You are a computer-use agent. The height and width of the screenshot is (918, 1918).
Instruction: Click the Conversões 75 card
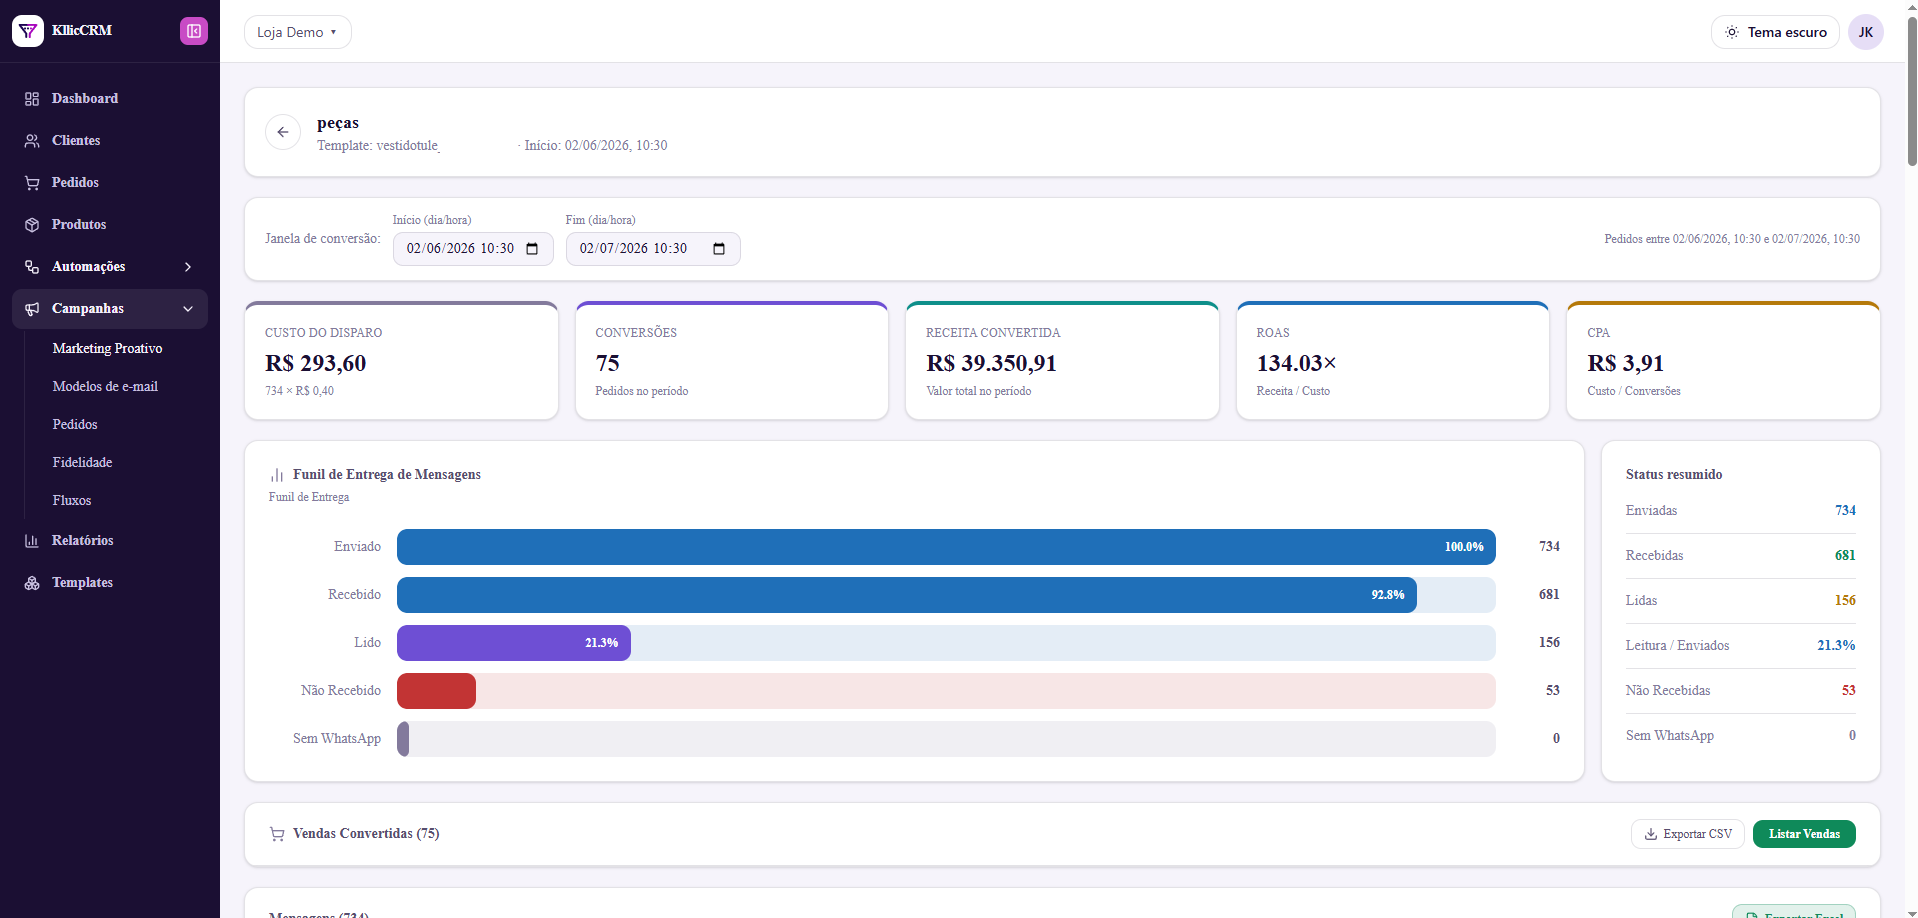click(x=732, y=361)
